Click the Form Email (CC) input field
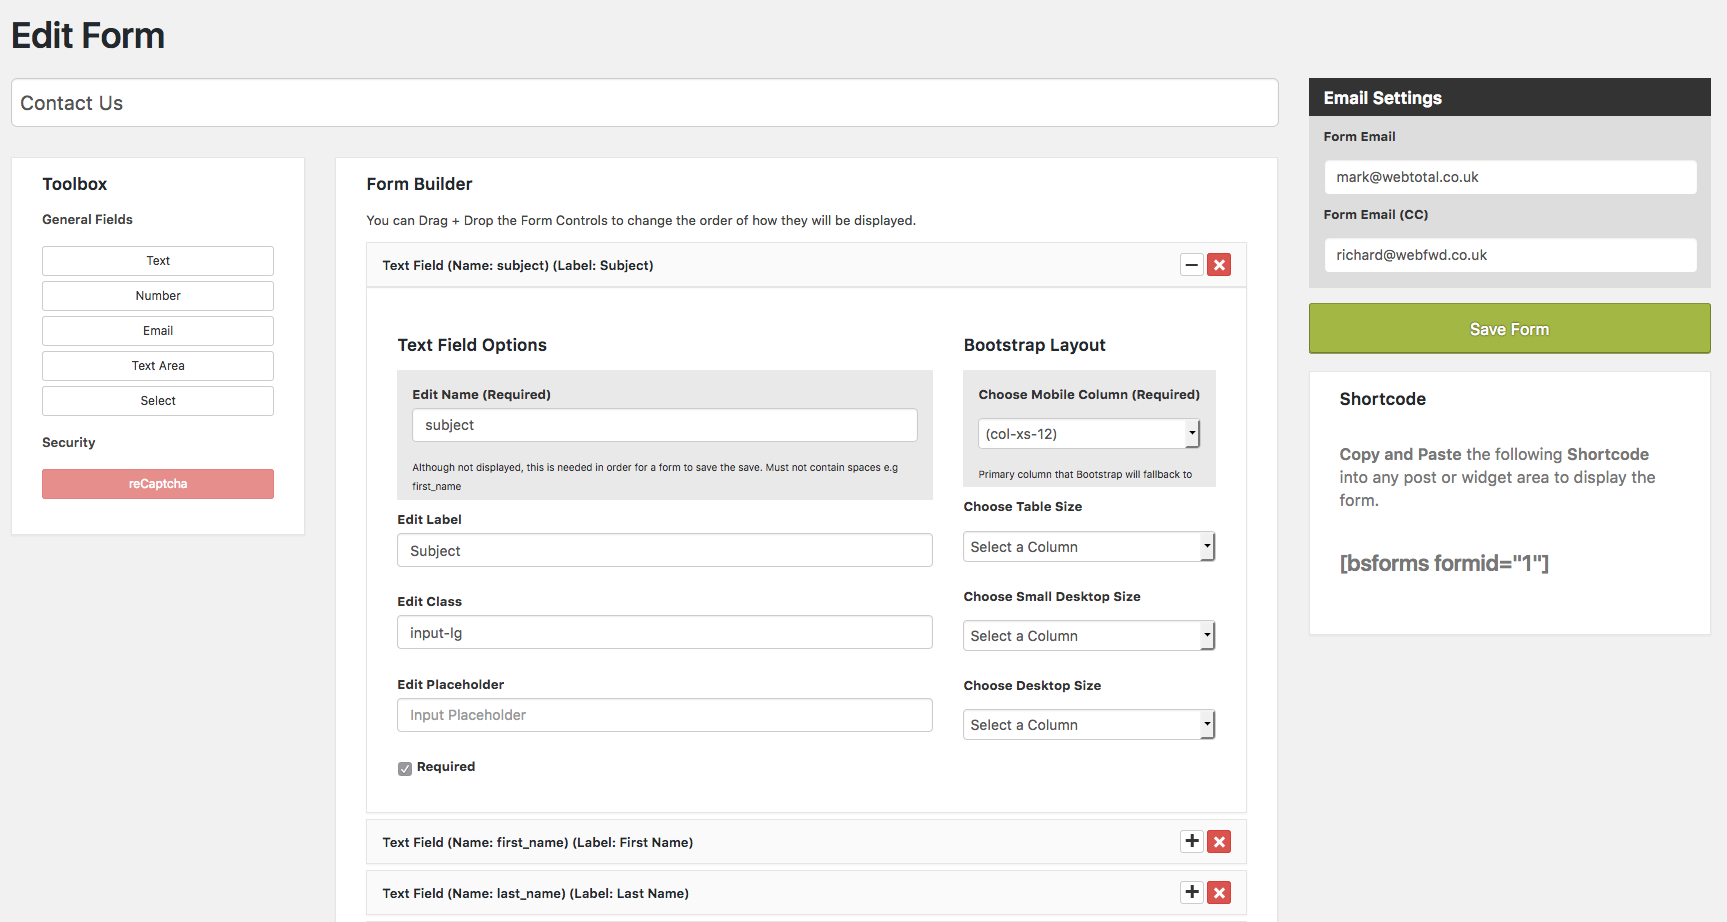The width and height of the screenshot is (1727, 922). click(1510, 255)
